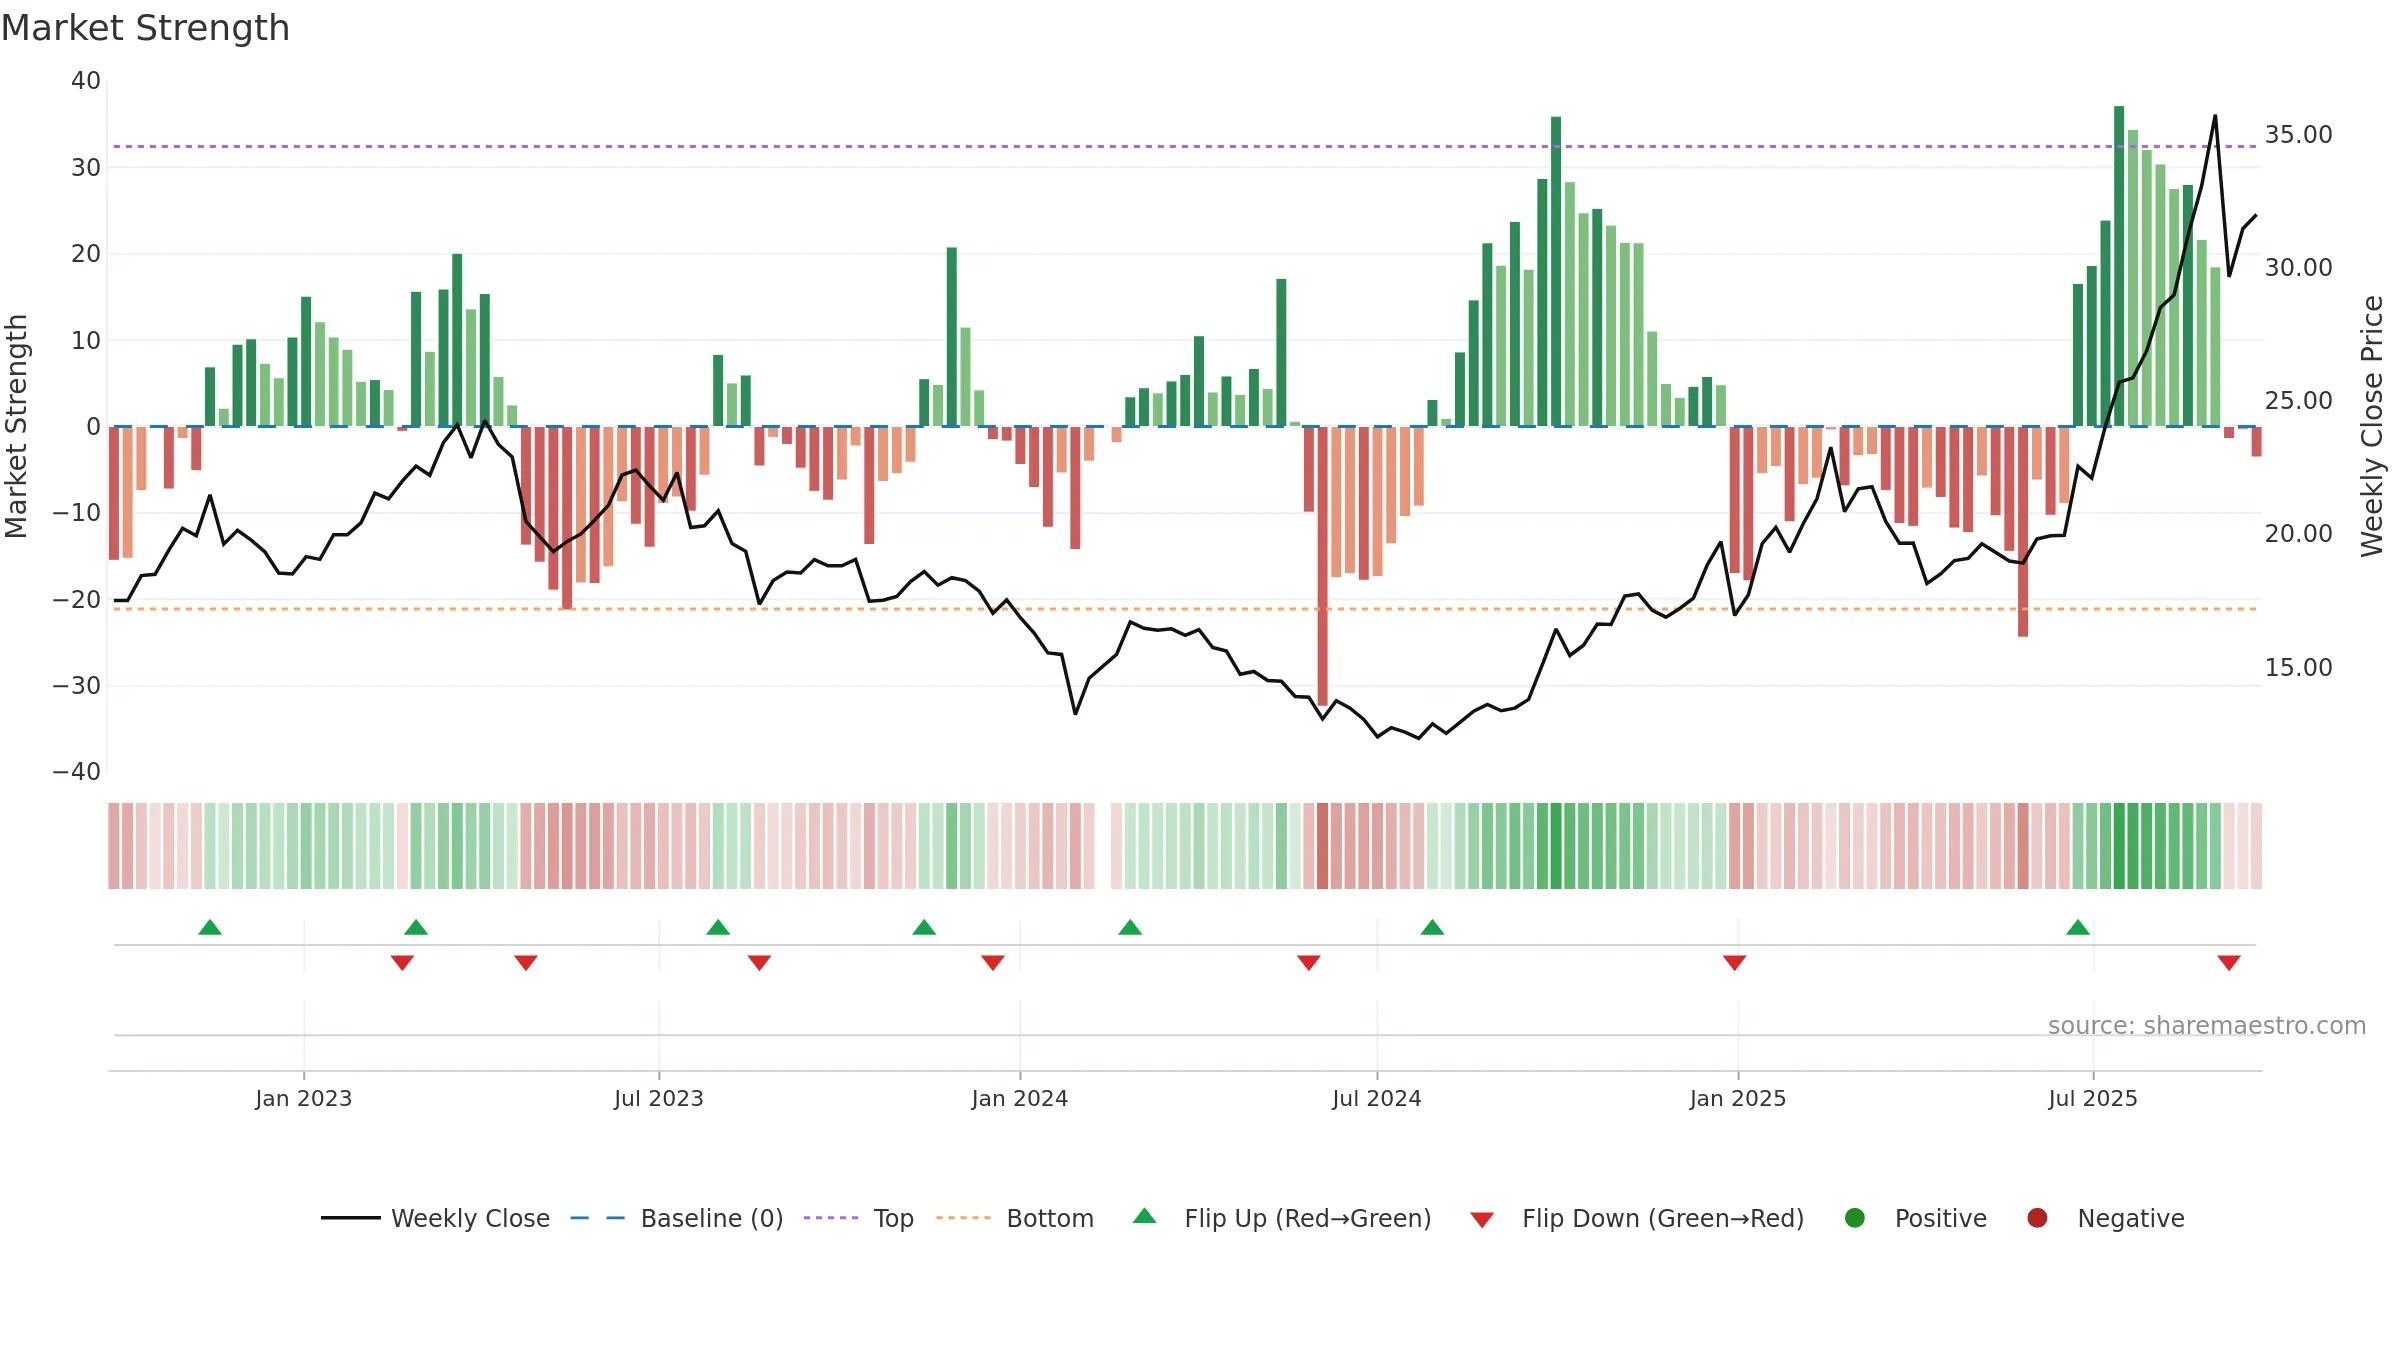
Task: Click the 'Jan 2023' x-axis label
Action: [x=303, y=1098]
